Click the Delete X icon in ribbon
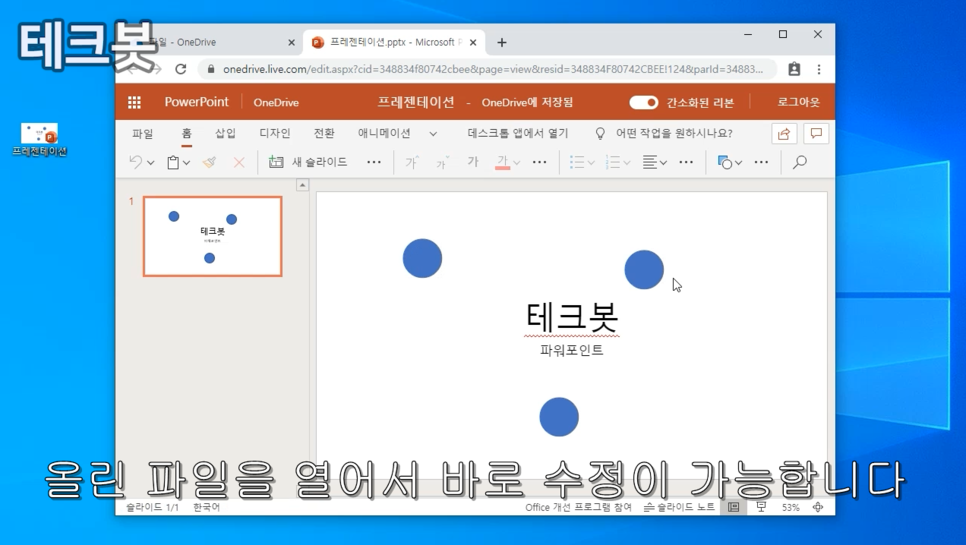This screenshot has height=545, width=966. [x=239, y=163]
